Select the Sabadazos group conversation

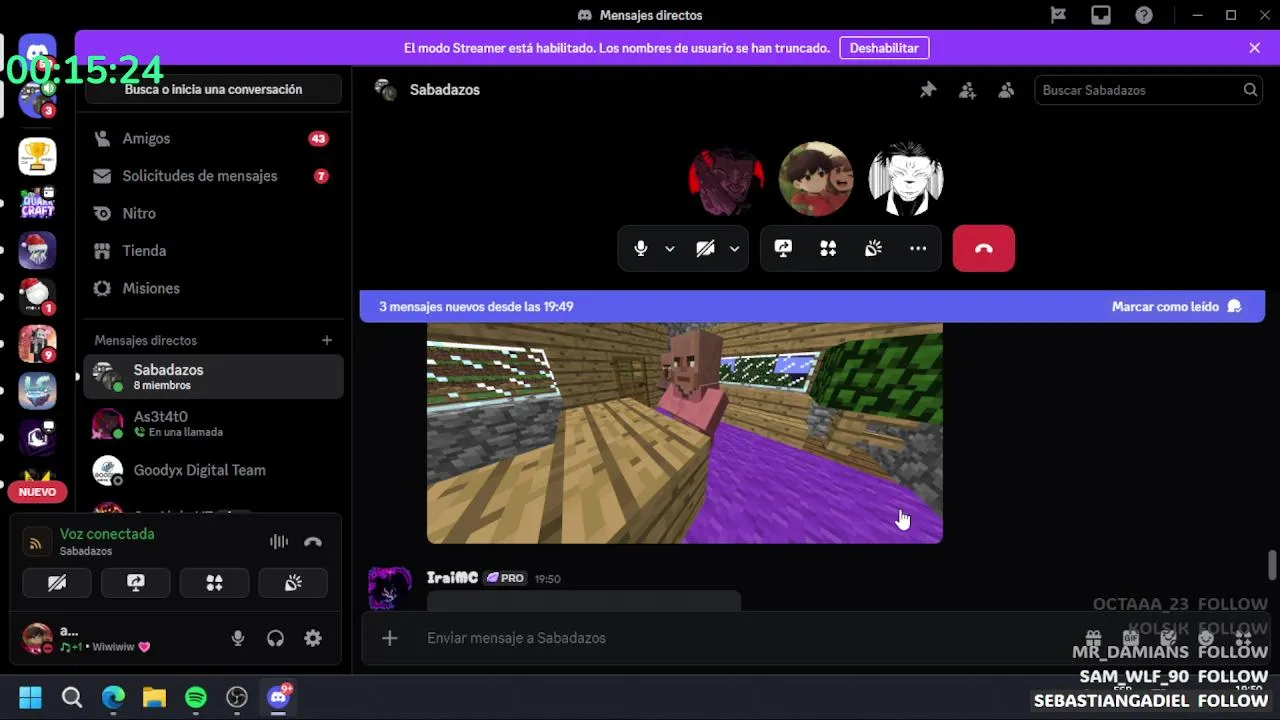click(213, 377)
